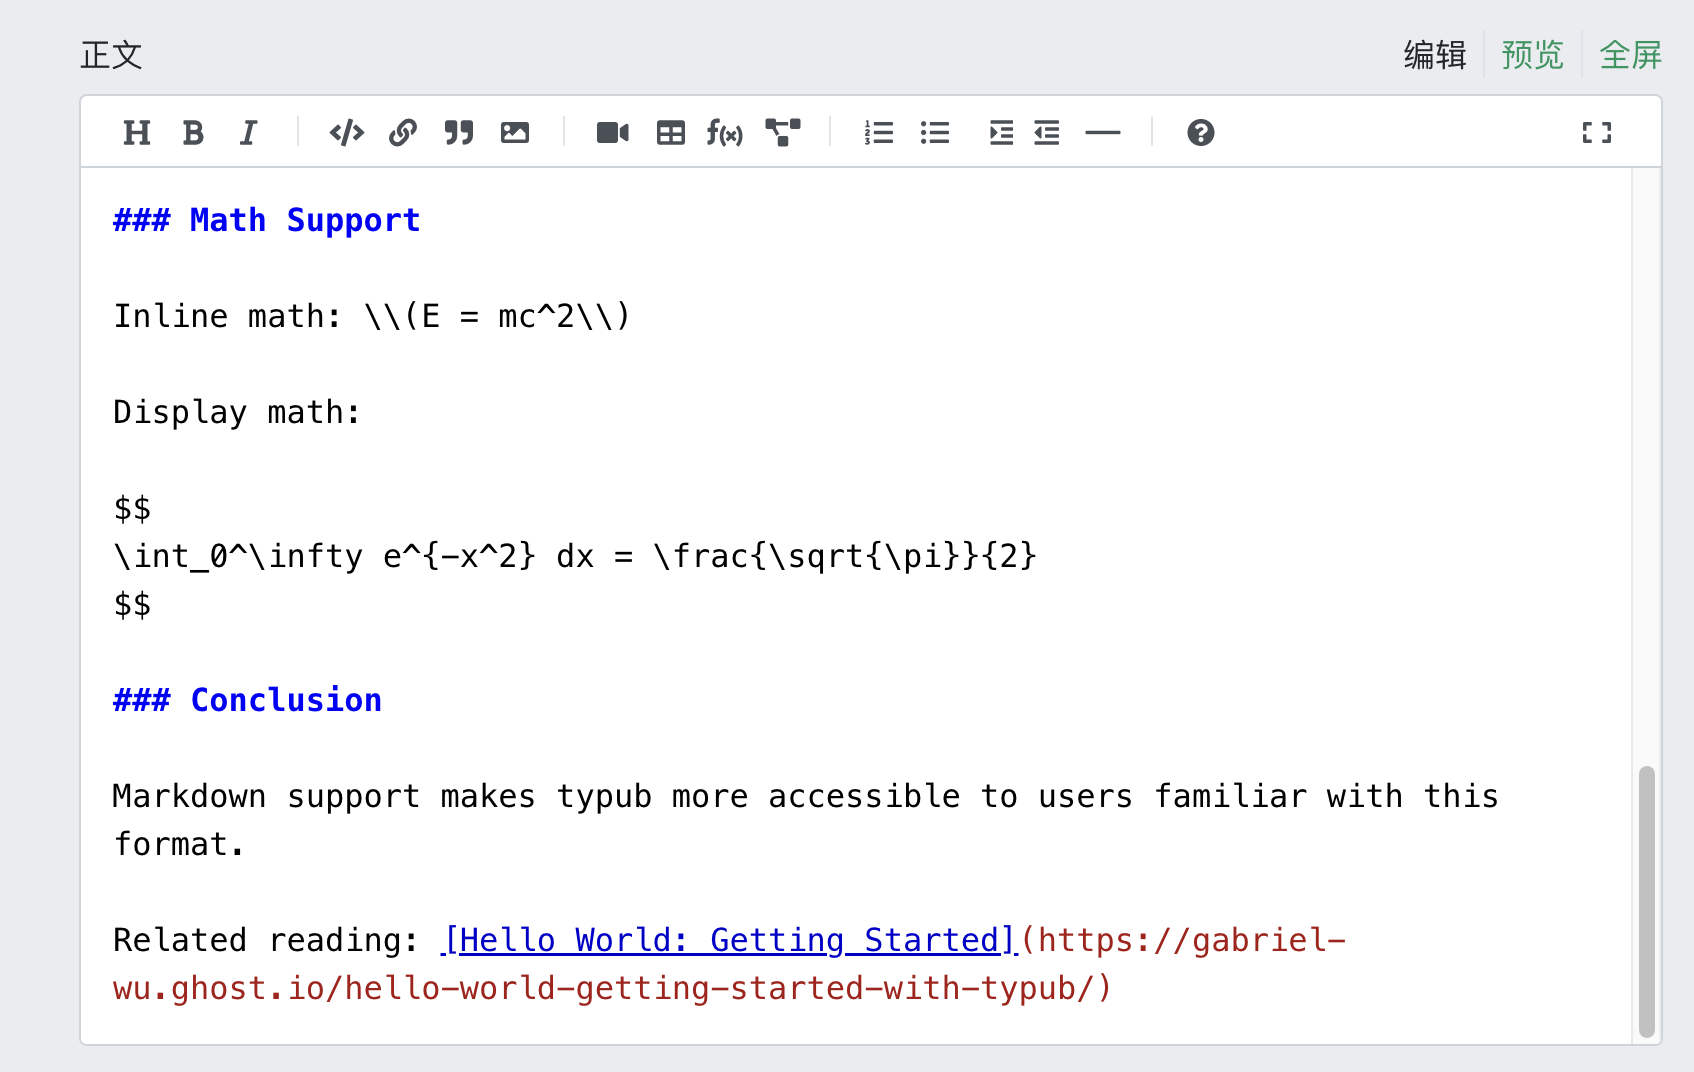Insert a horizontal rule
1694x1072 pixels.
(1103, 133)
